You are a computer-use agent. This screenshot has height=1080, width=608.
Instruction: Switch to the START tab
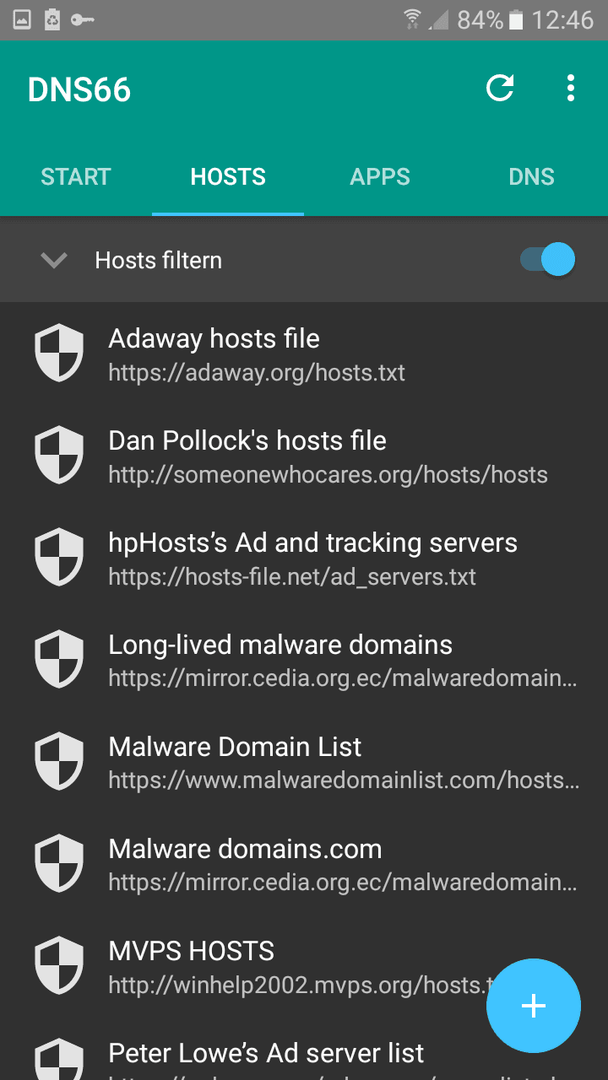point(76,176)
